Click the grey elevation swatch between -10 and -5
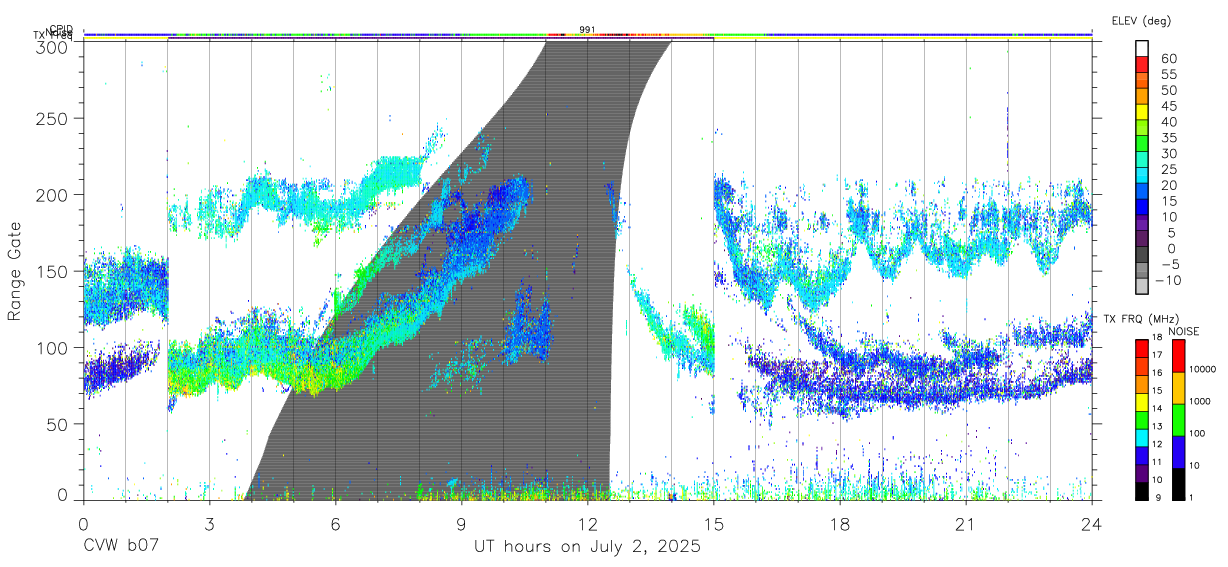The image size is (1228, 567). click(x=1142, y=271)
